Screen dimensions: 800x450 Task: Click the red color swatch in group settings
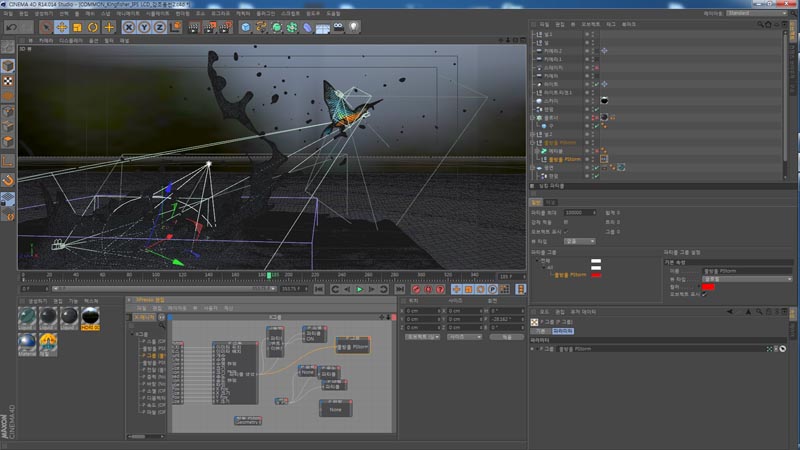pos(708,287)
